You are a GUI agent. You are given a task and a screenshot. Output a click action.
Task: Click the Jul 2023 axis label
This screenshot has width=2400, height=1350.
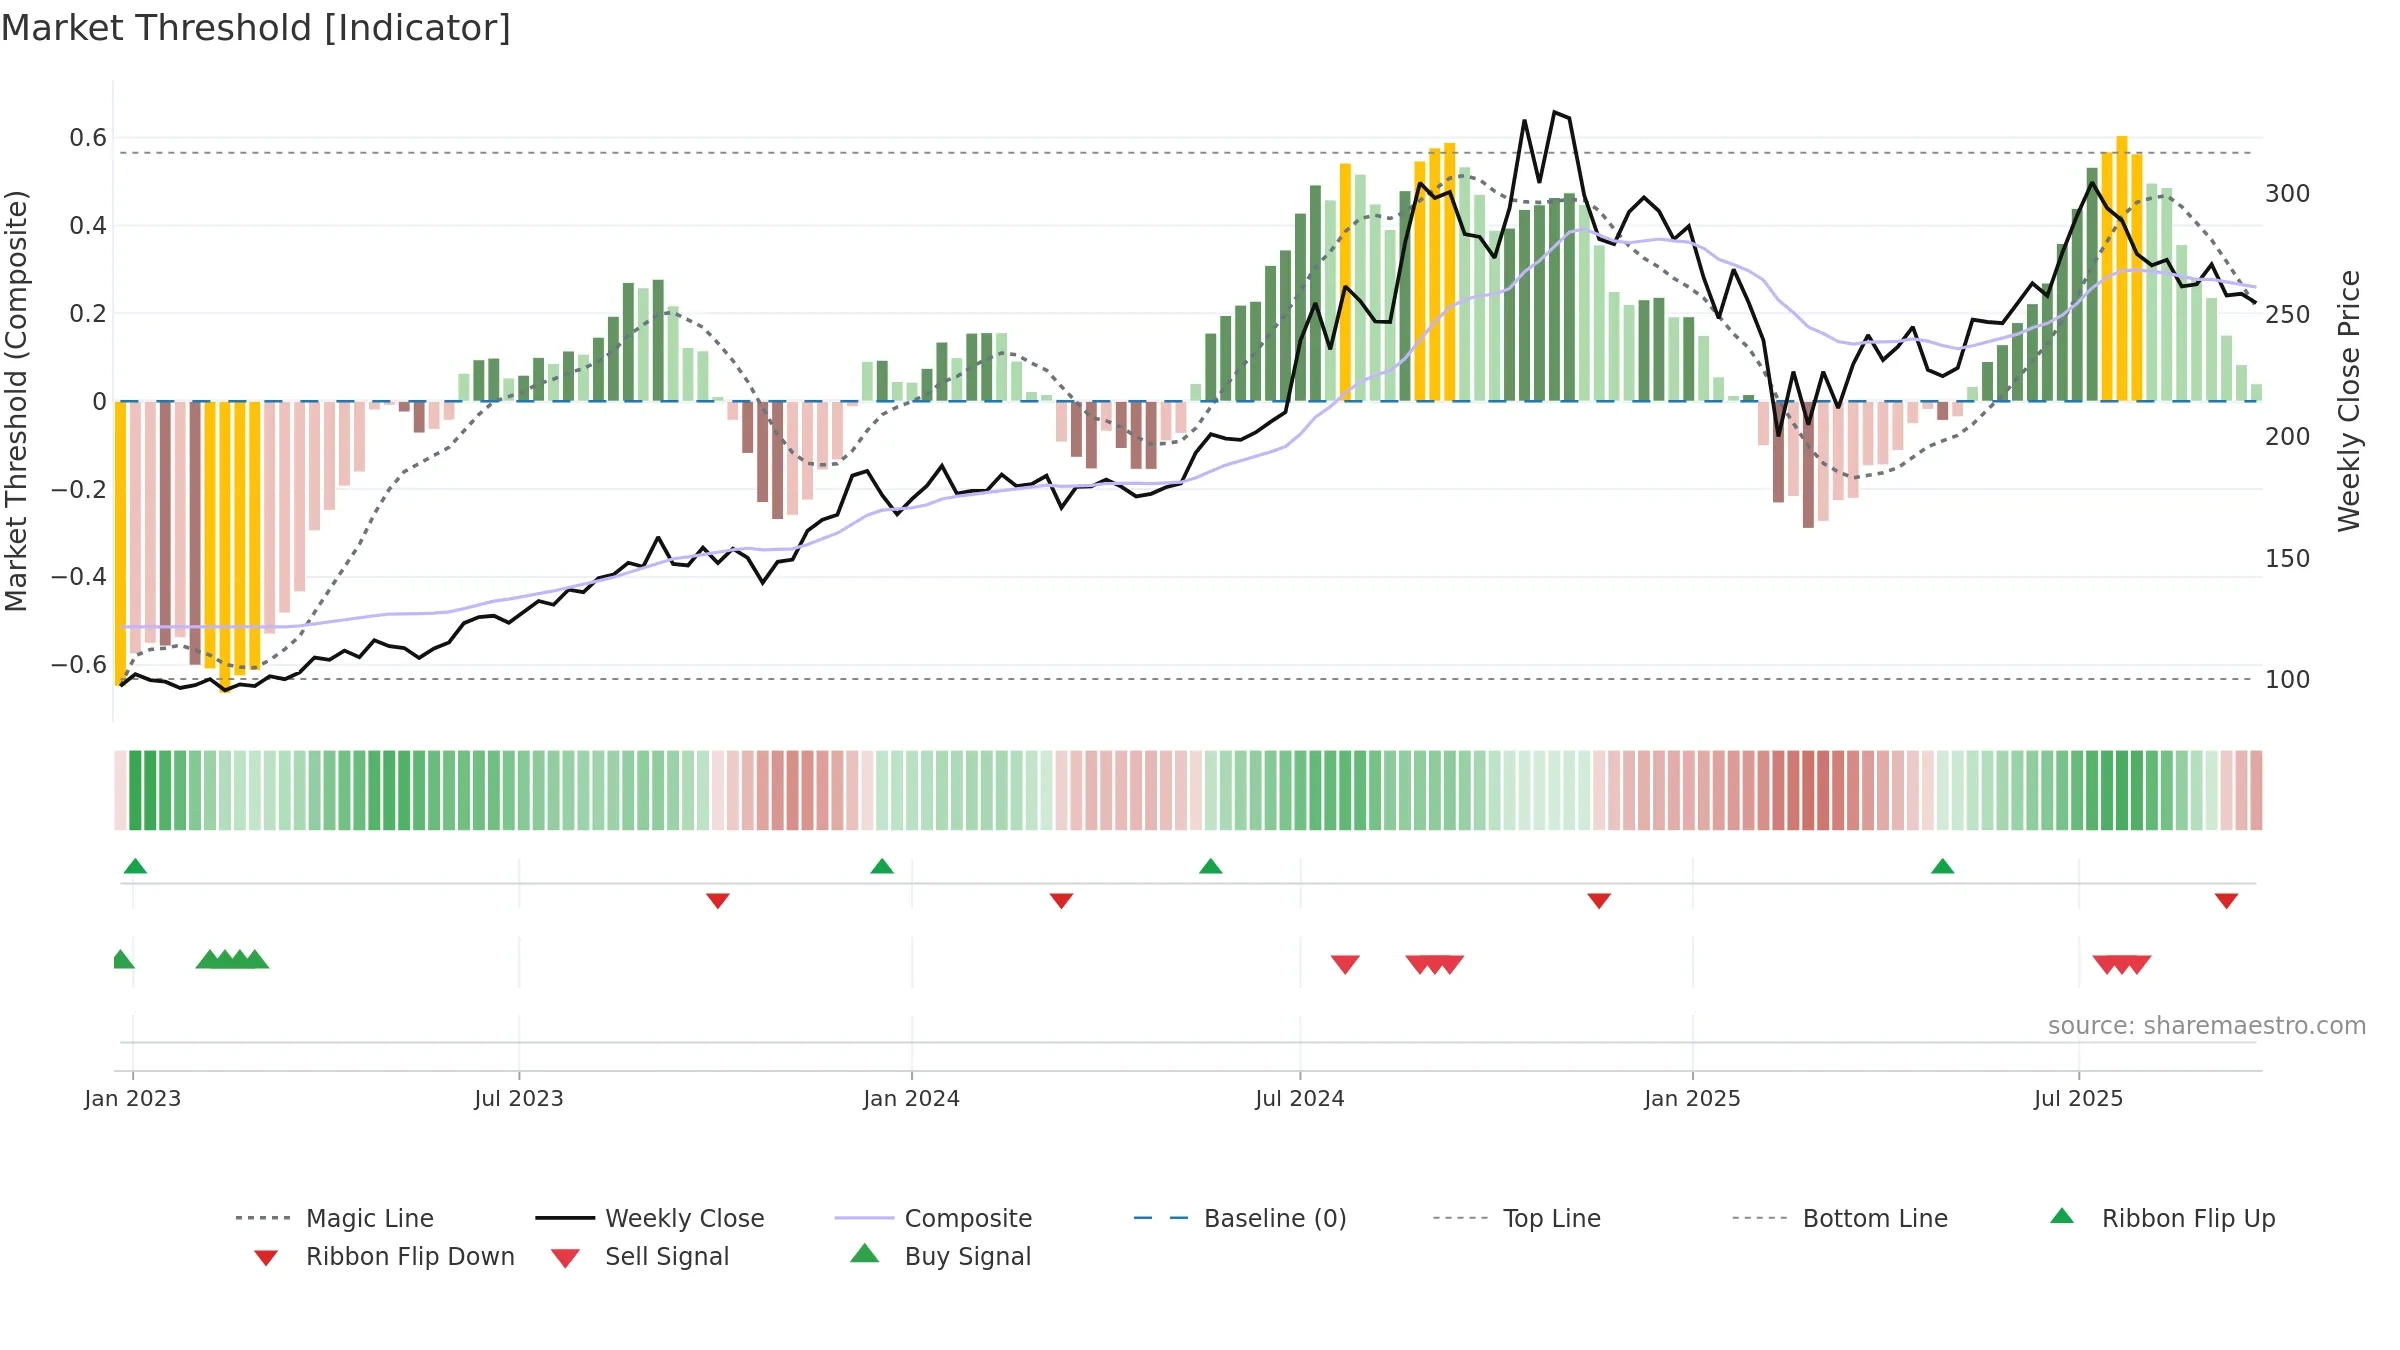[x=519, y=1099]
